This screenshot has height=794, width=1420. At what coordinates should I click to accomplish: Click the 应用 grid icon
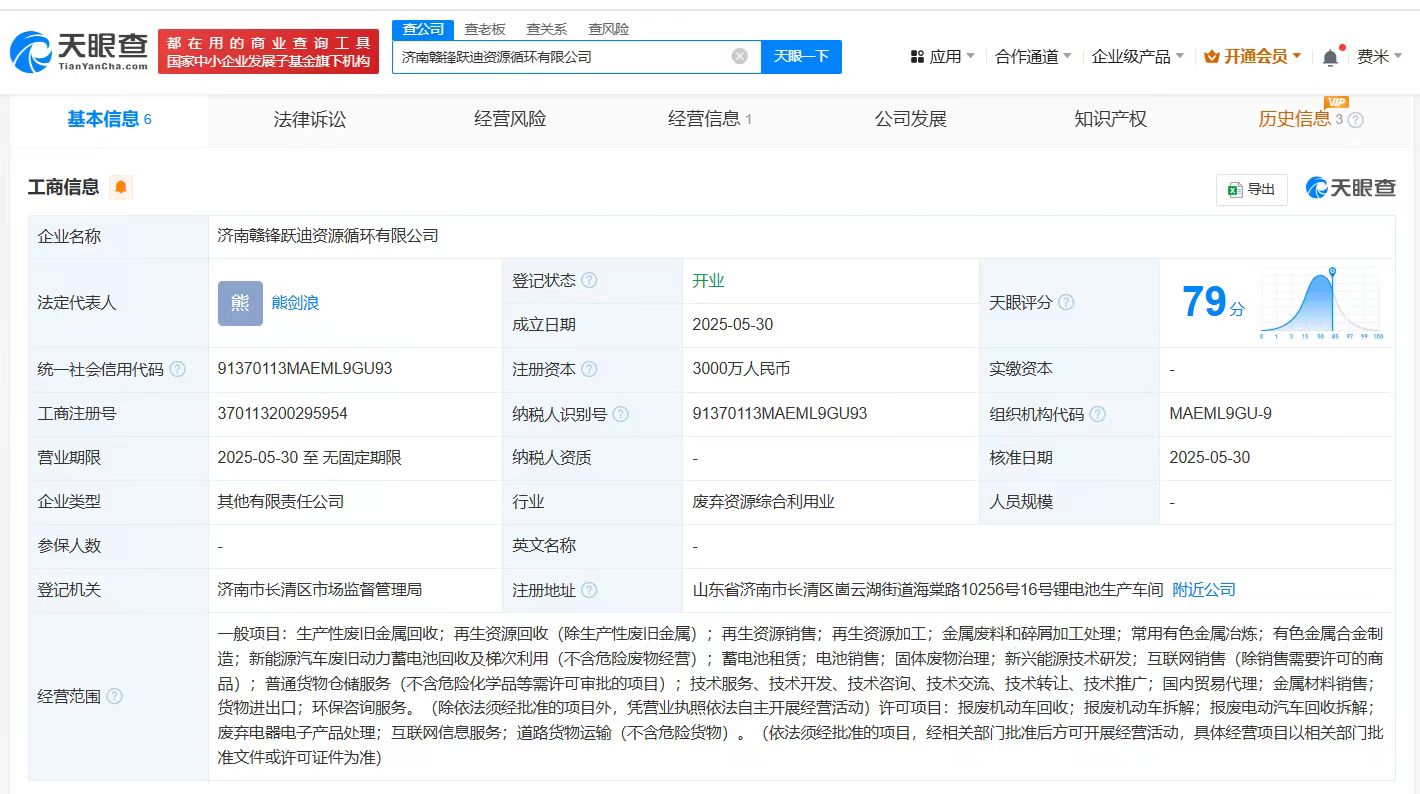917,57
